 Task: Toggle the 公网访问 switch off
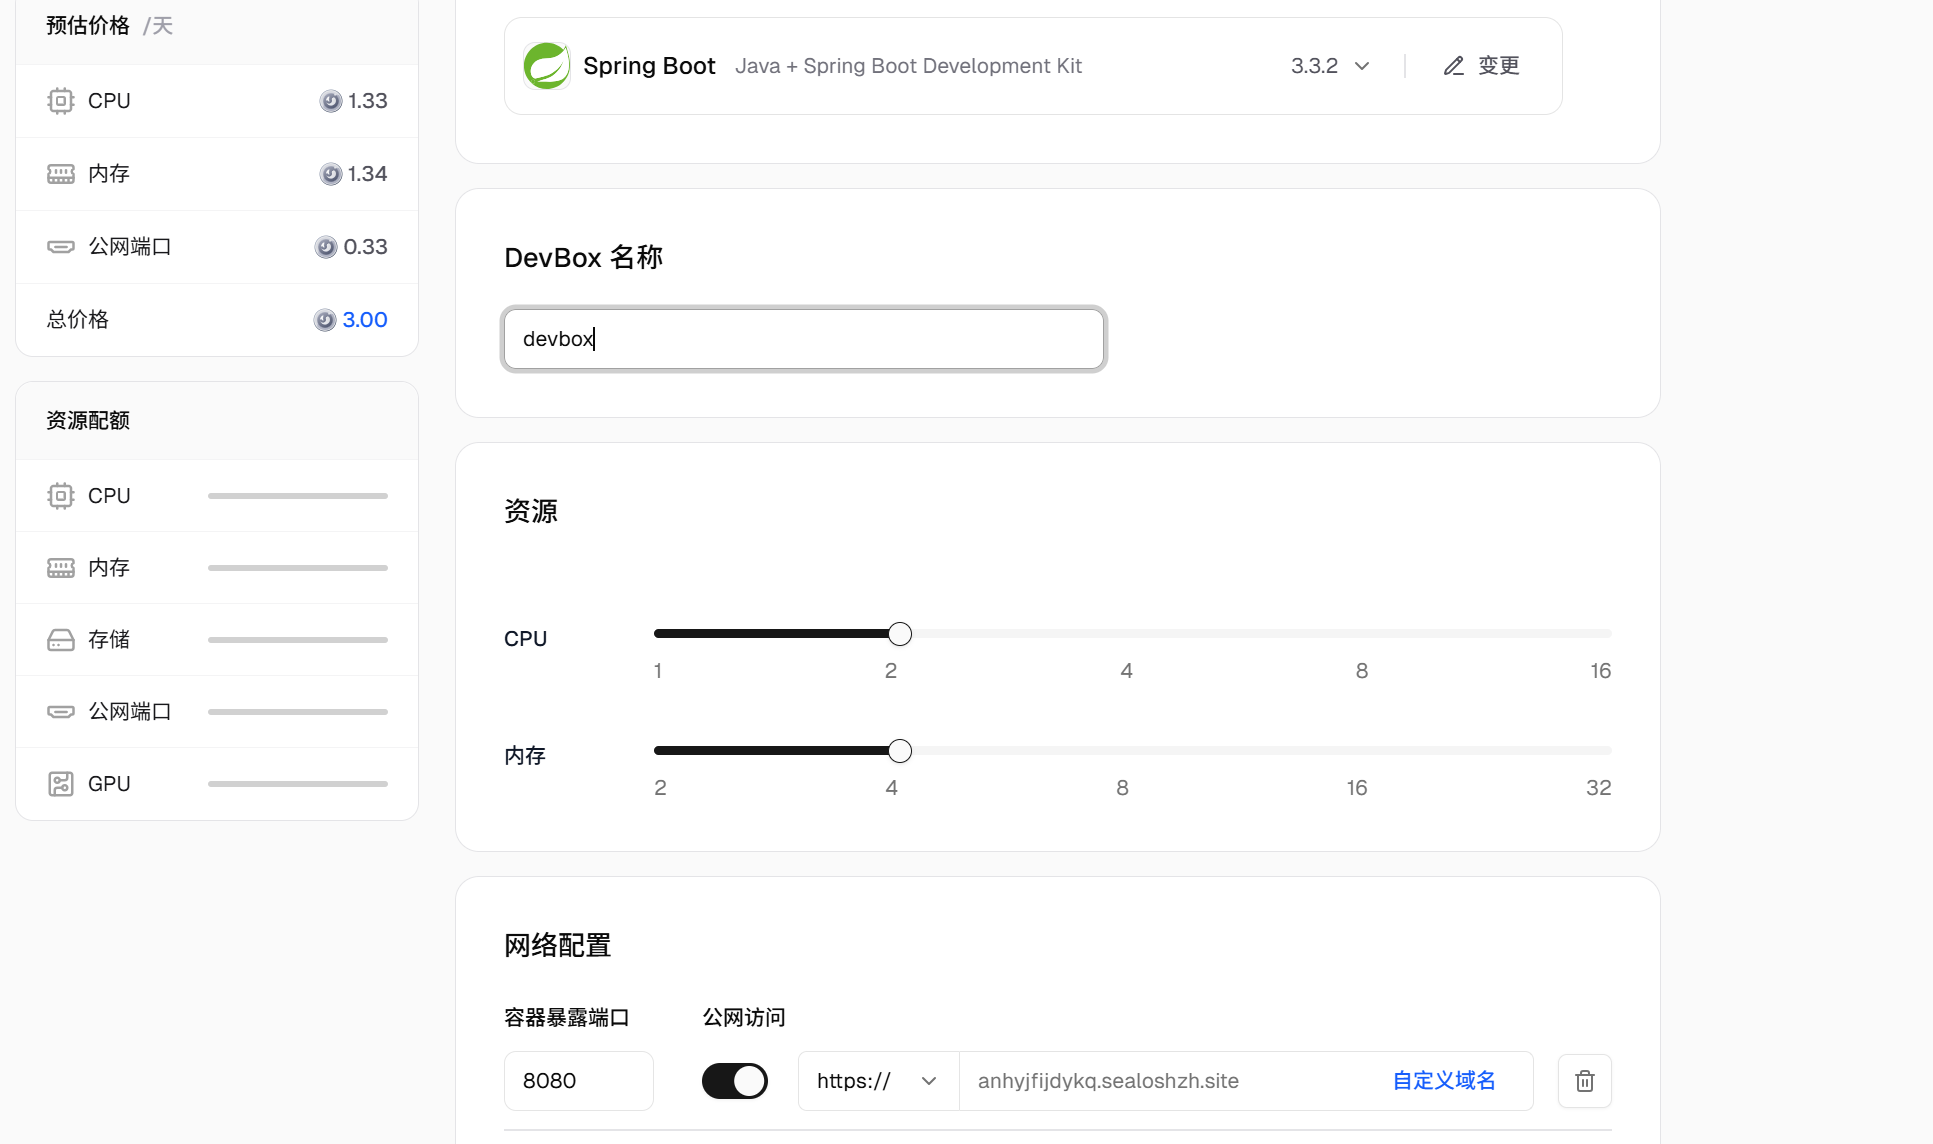[x=735, y=1081]
